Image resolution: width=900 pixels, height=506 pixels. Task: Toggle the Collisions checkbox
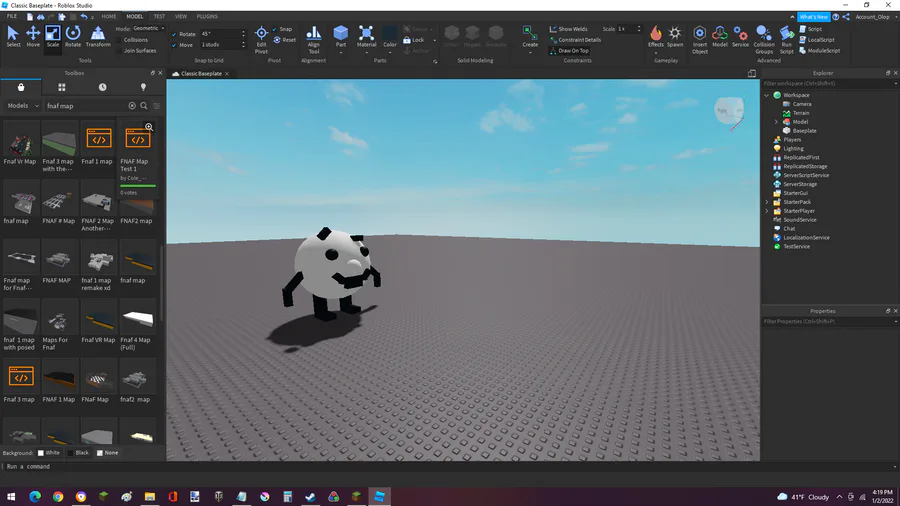click(119, 40)
